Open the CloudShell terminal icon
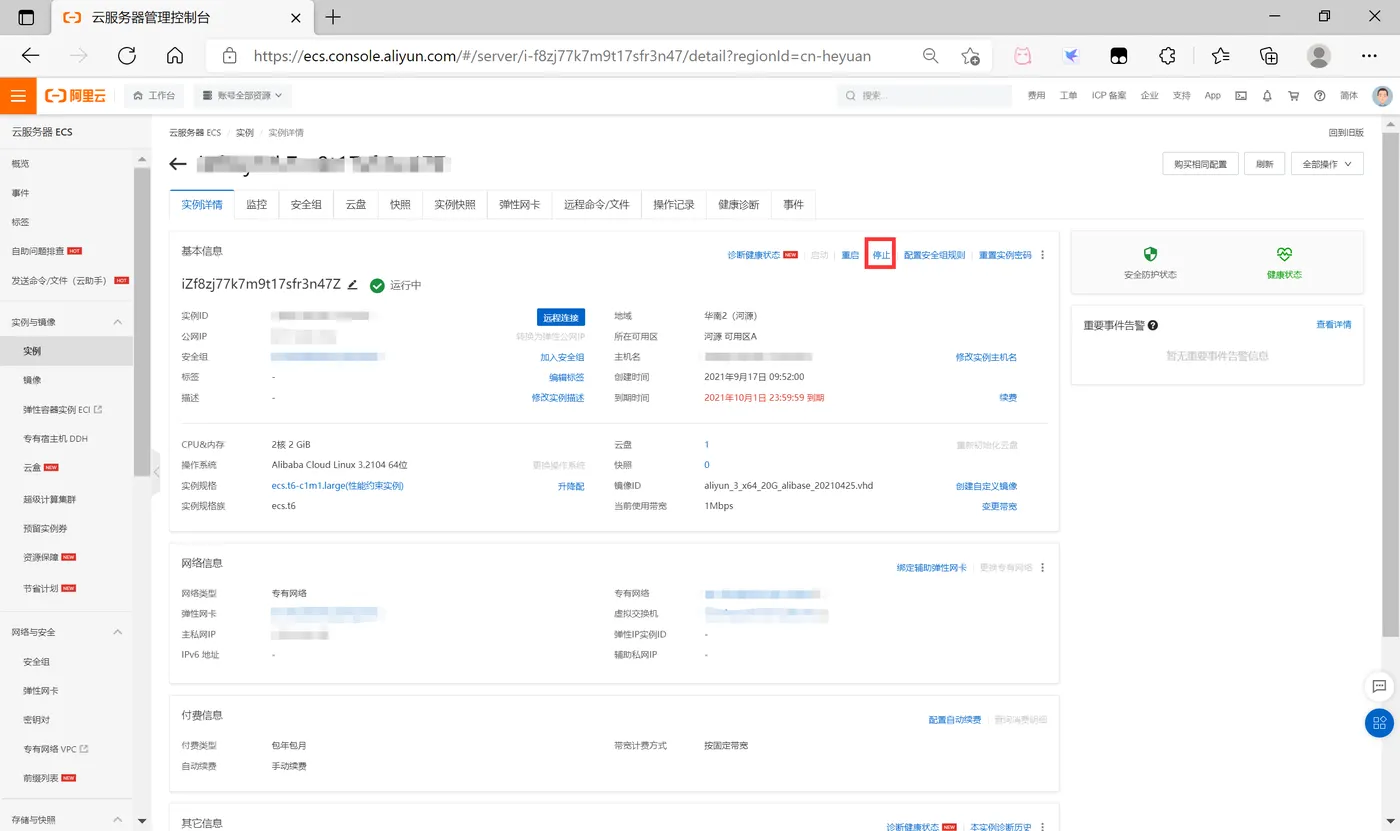Viewport: 1400px width, 831px height. [1241, 96]
